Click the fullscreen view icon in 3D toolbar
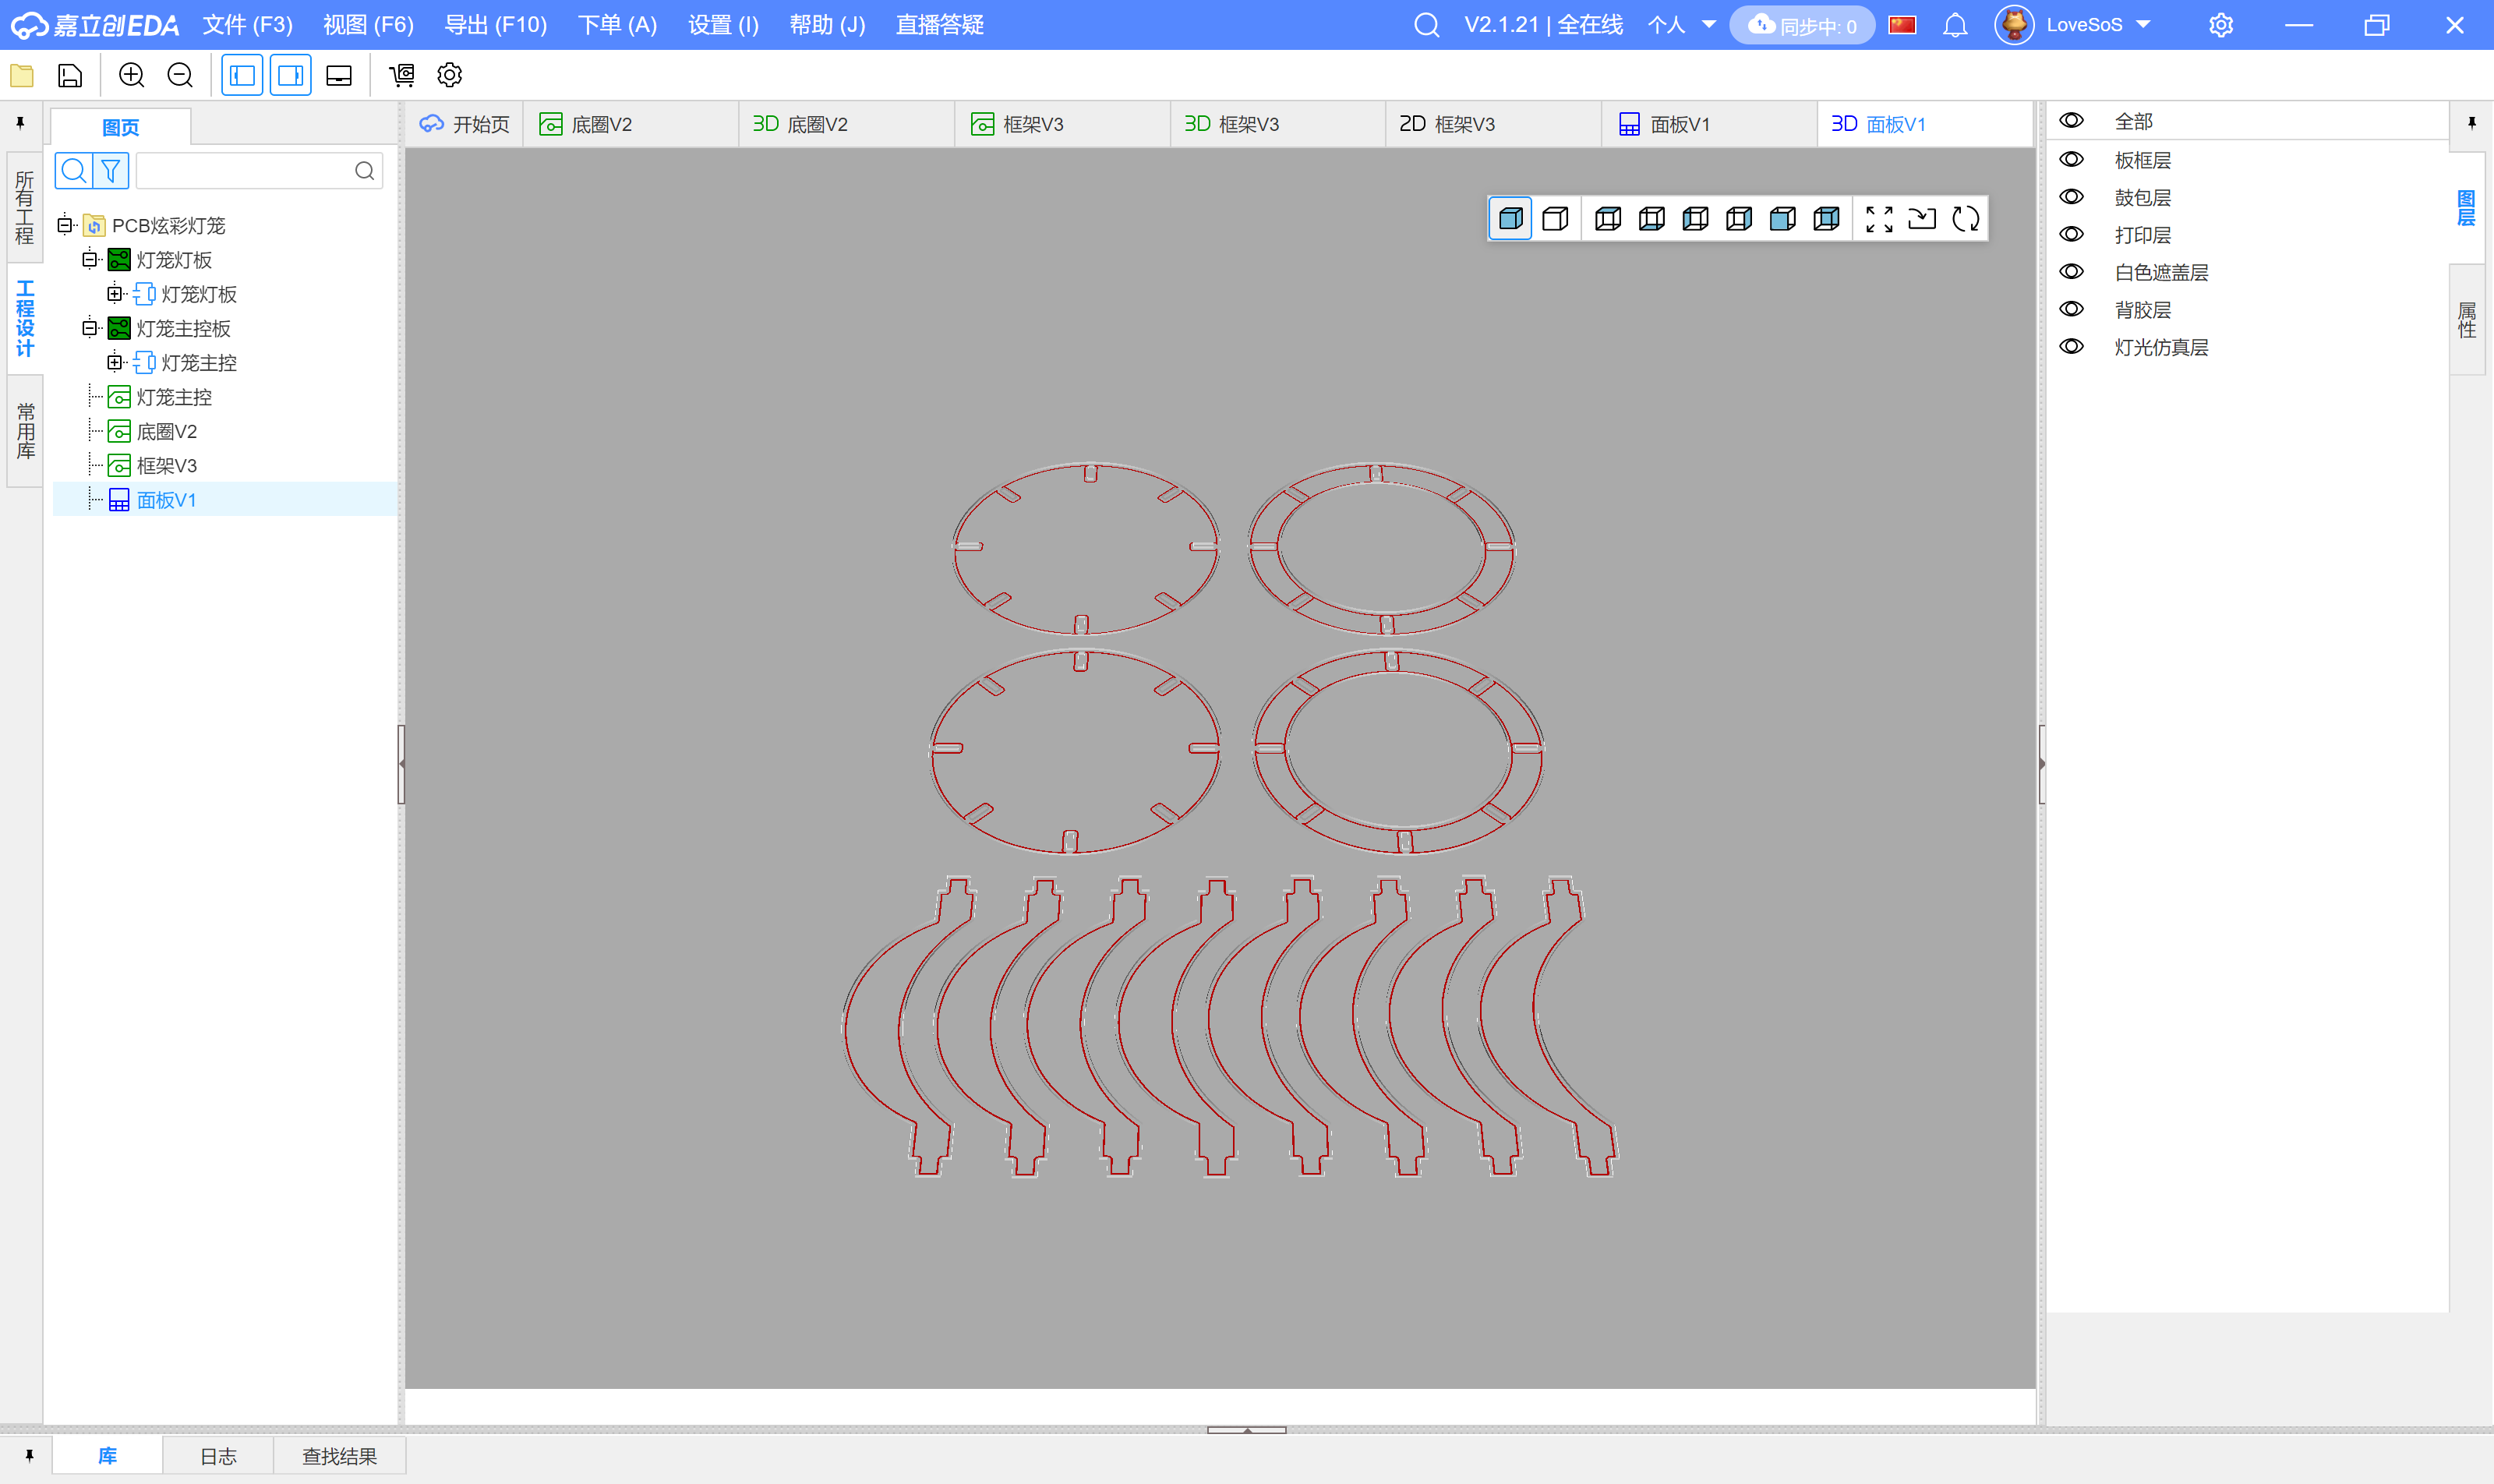 point(1879,219)
